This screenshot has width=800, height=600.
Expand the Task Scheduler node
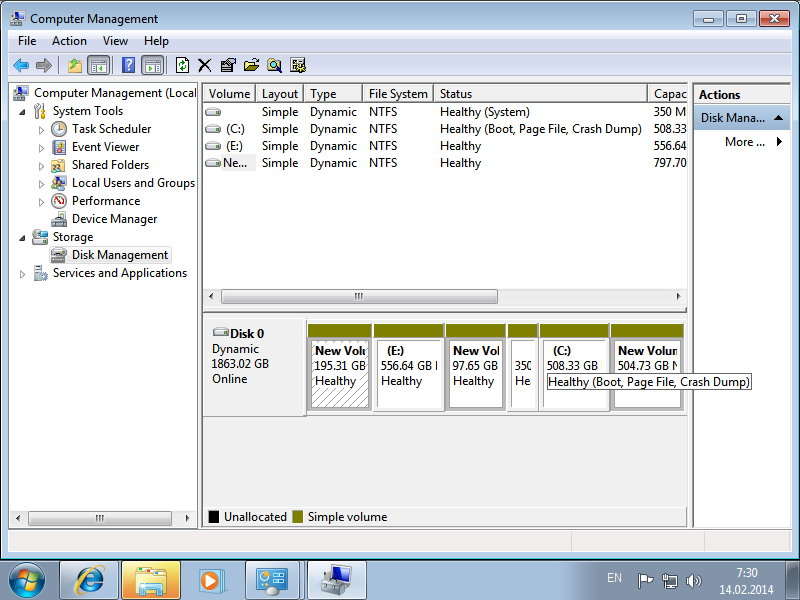tap(41, 130)
